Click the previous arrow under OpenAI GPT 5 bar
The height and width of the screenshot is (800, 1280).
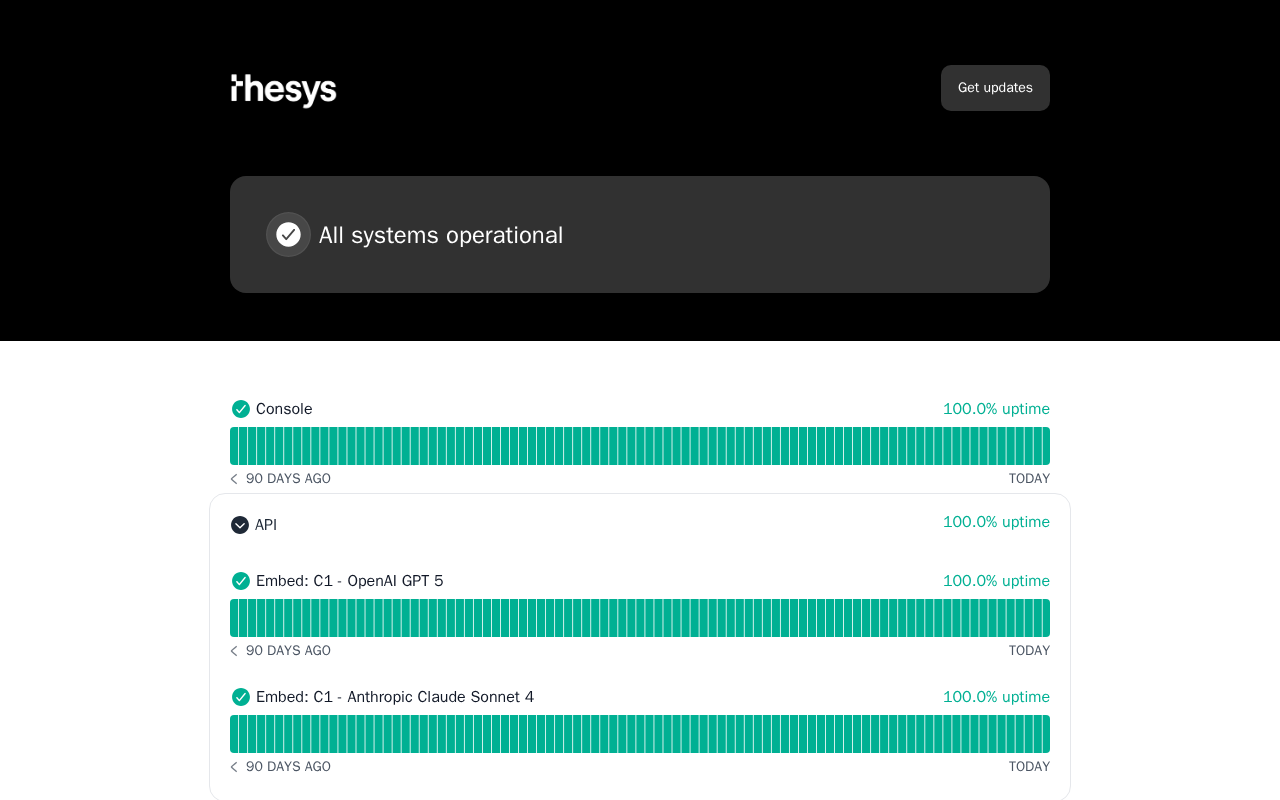click(234, 651)
